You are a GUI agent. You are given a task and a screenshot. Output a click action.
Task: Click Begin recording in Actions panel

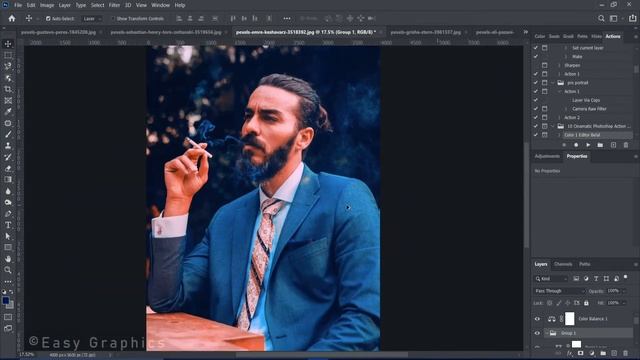[576, 145]
